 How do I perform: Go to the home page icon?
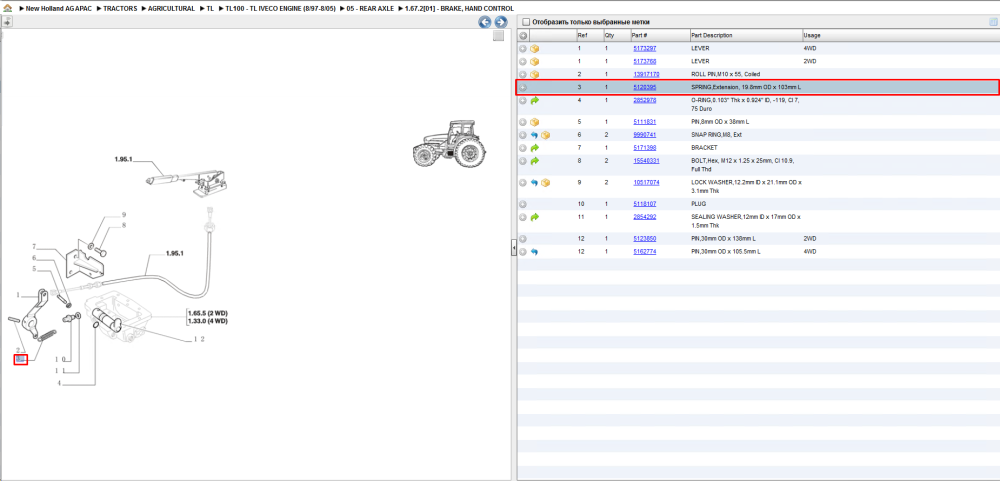coord(8,8)
